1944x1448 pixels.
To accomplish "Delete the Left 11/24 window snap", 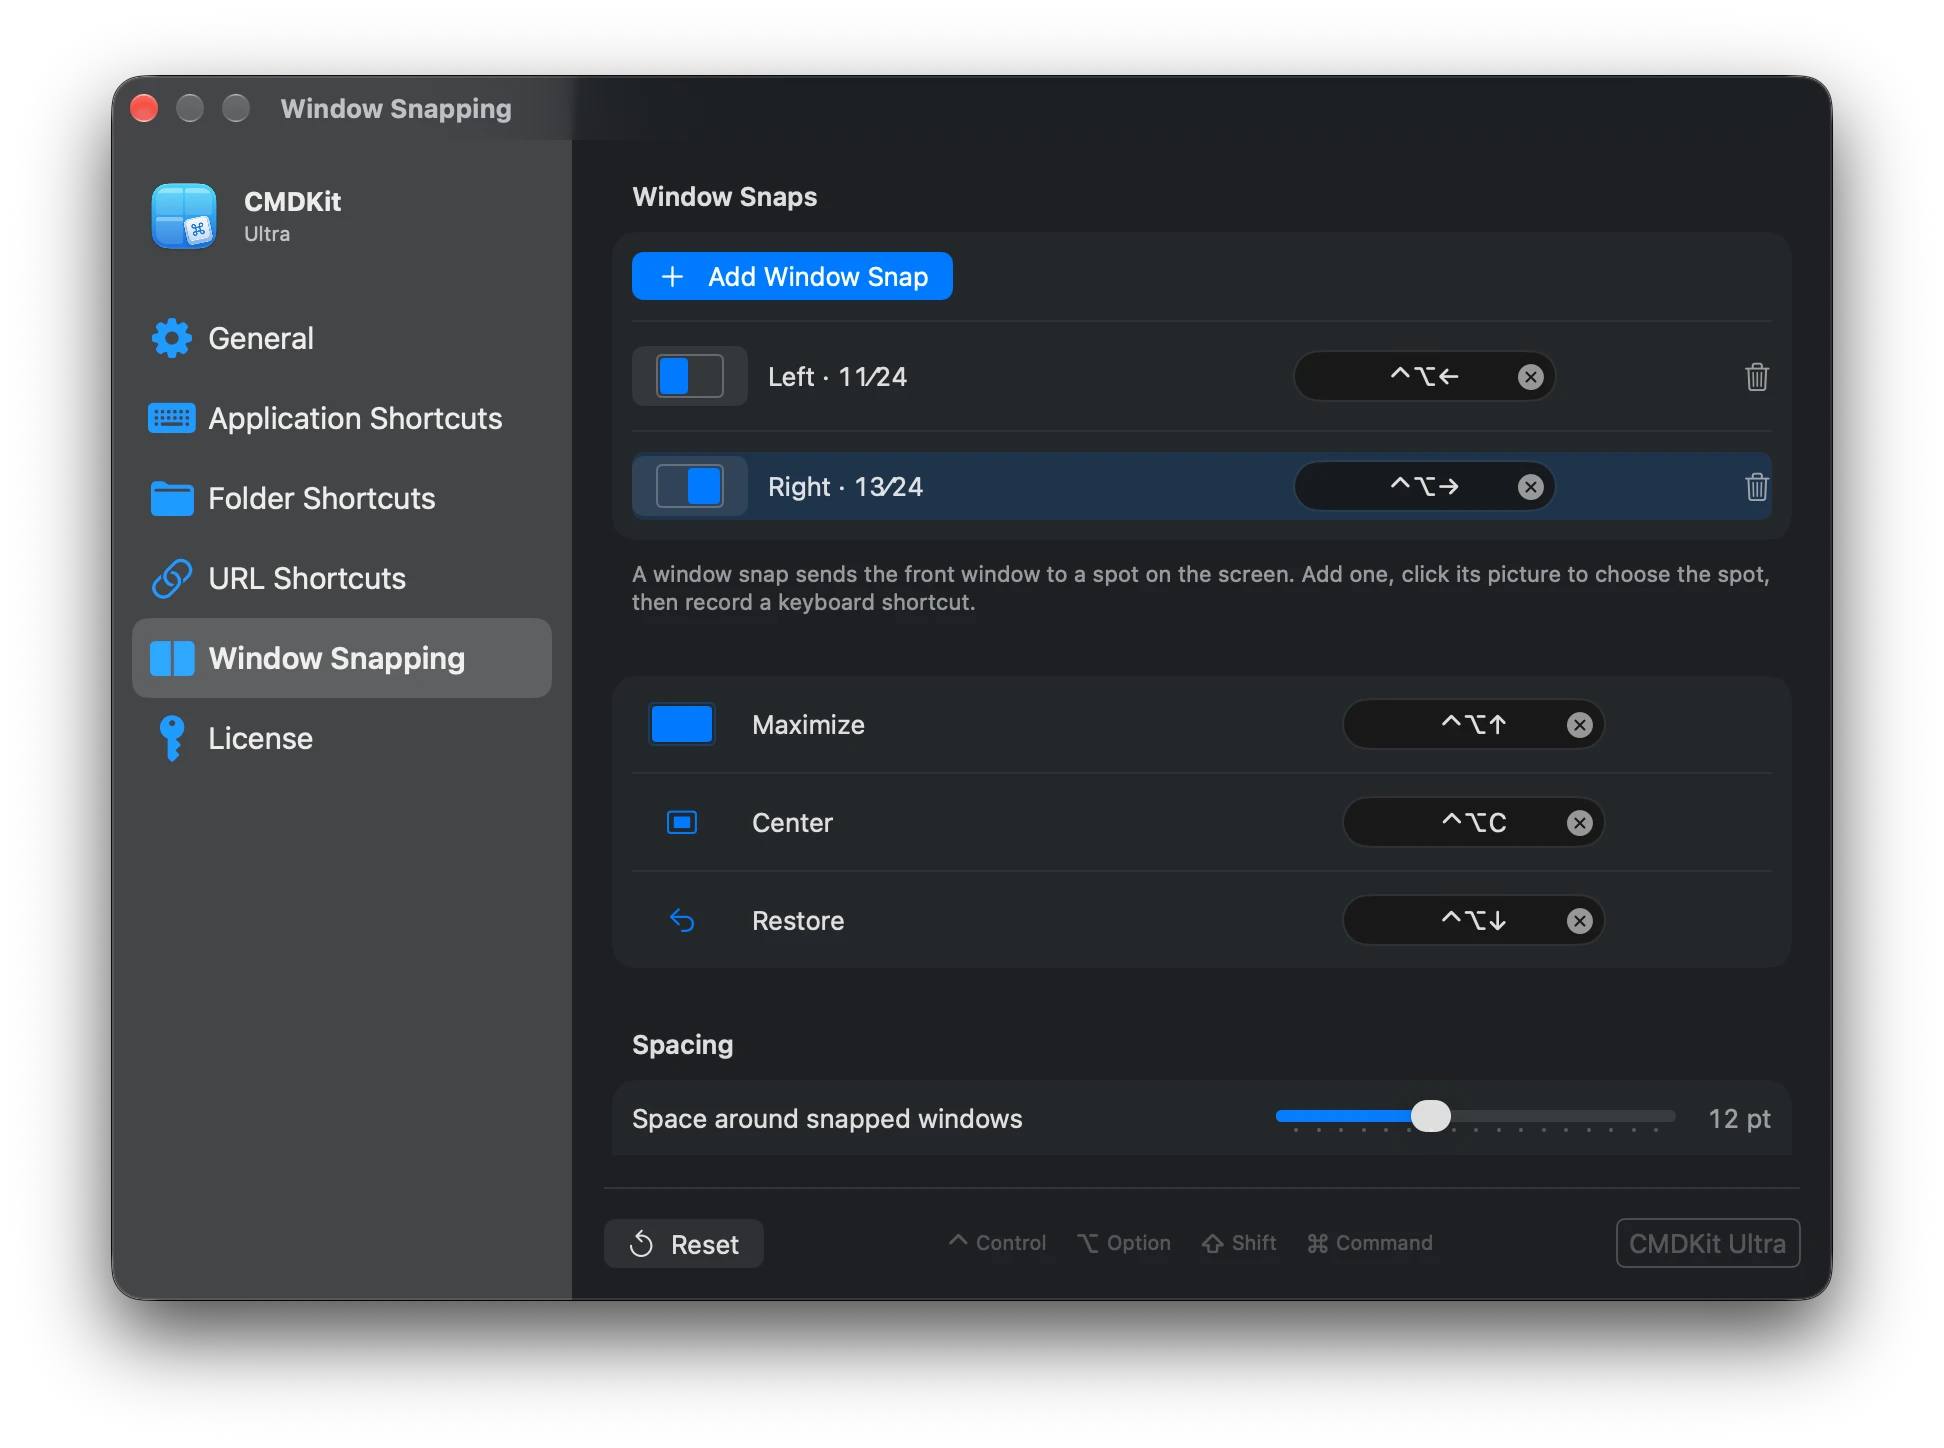I will point(1757,377).
